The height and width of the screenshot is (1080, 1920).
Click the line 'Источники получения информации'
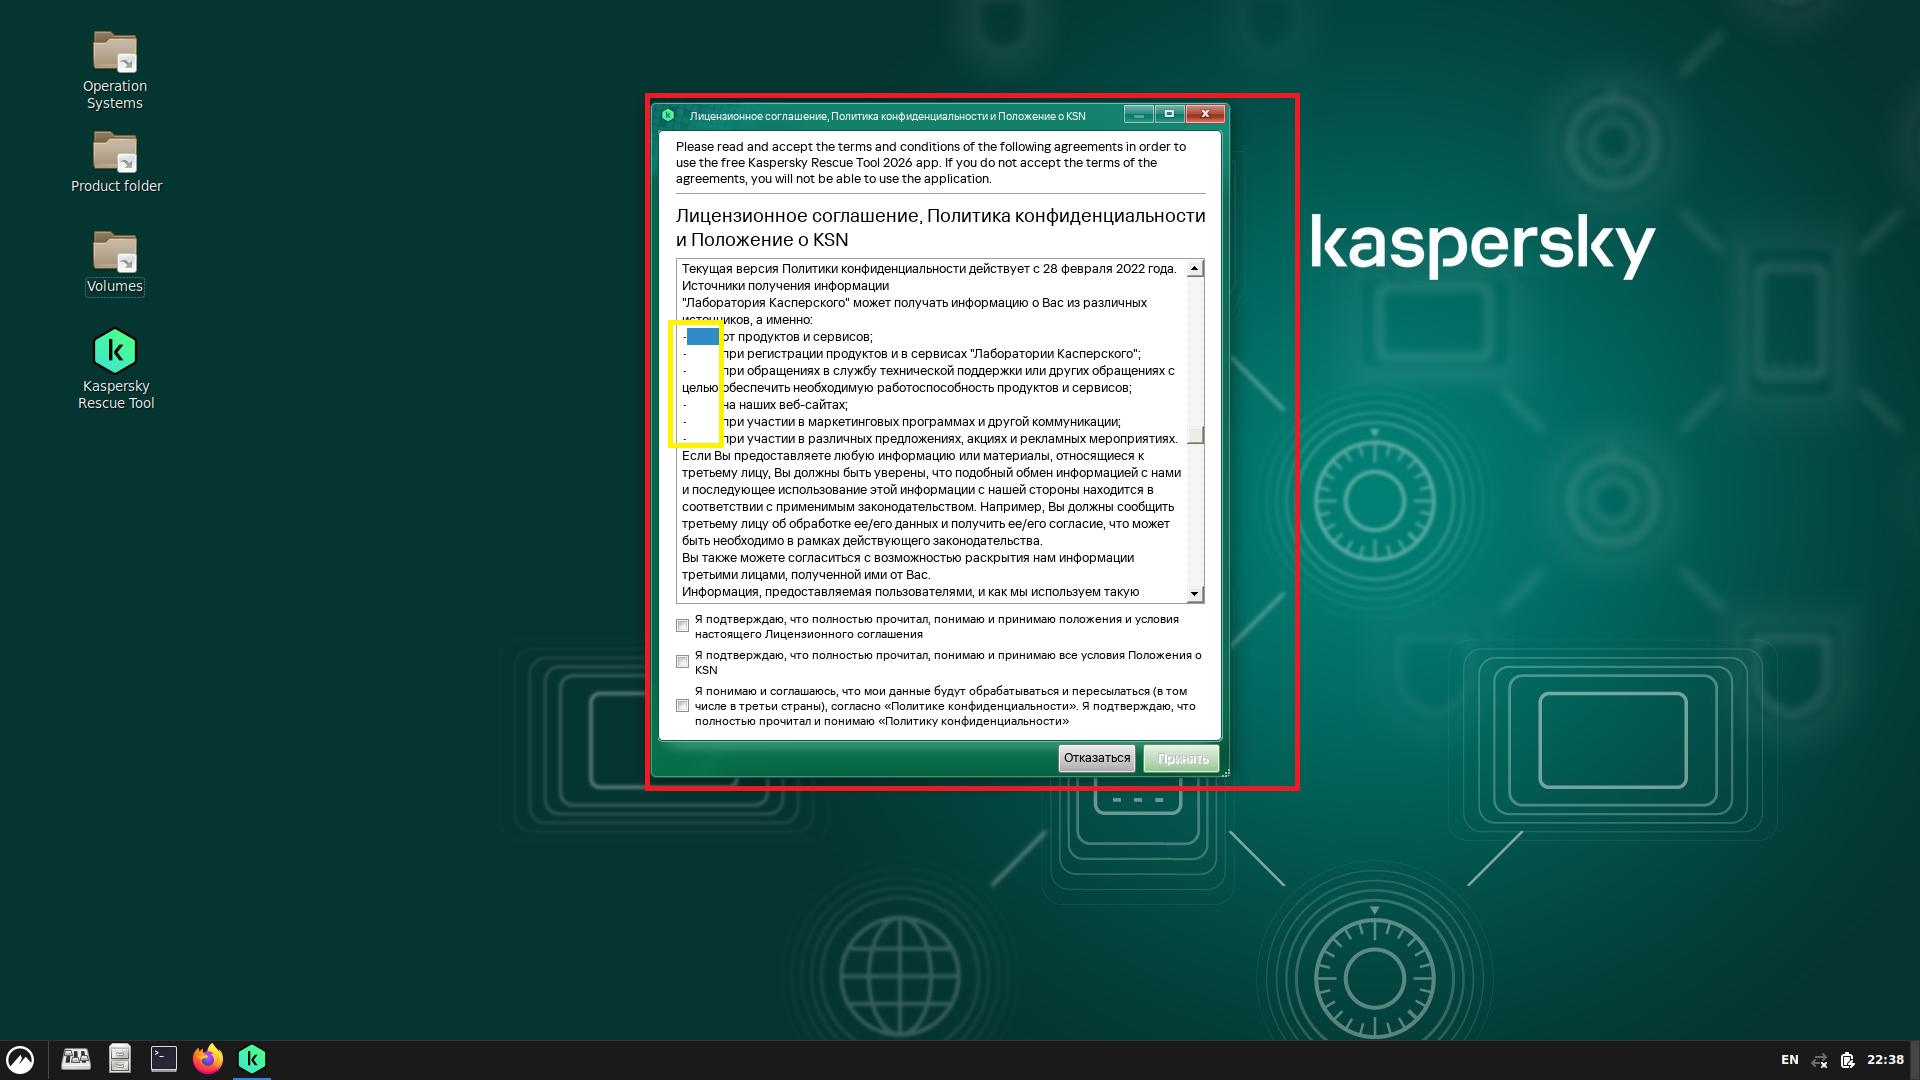(785, 286)
